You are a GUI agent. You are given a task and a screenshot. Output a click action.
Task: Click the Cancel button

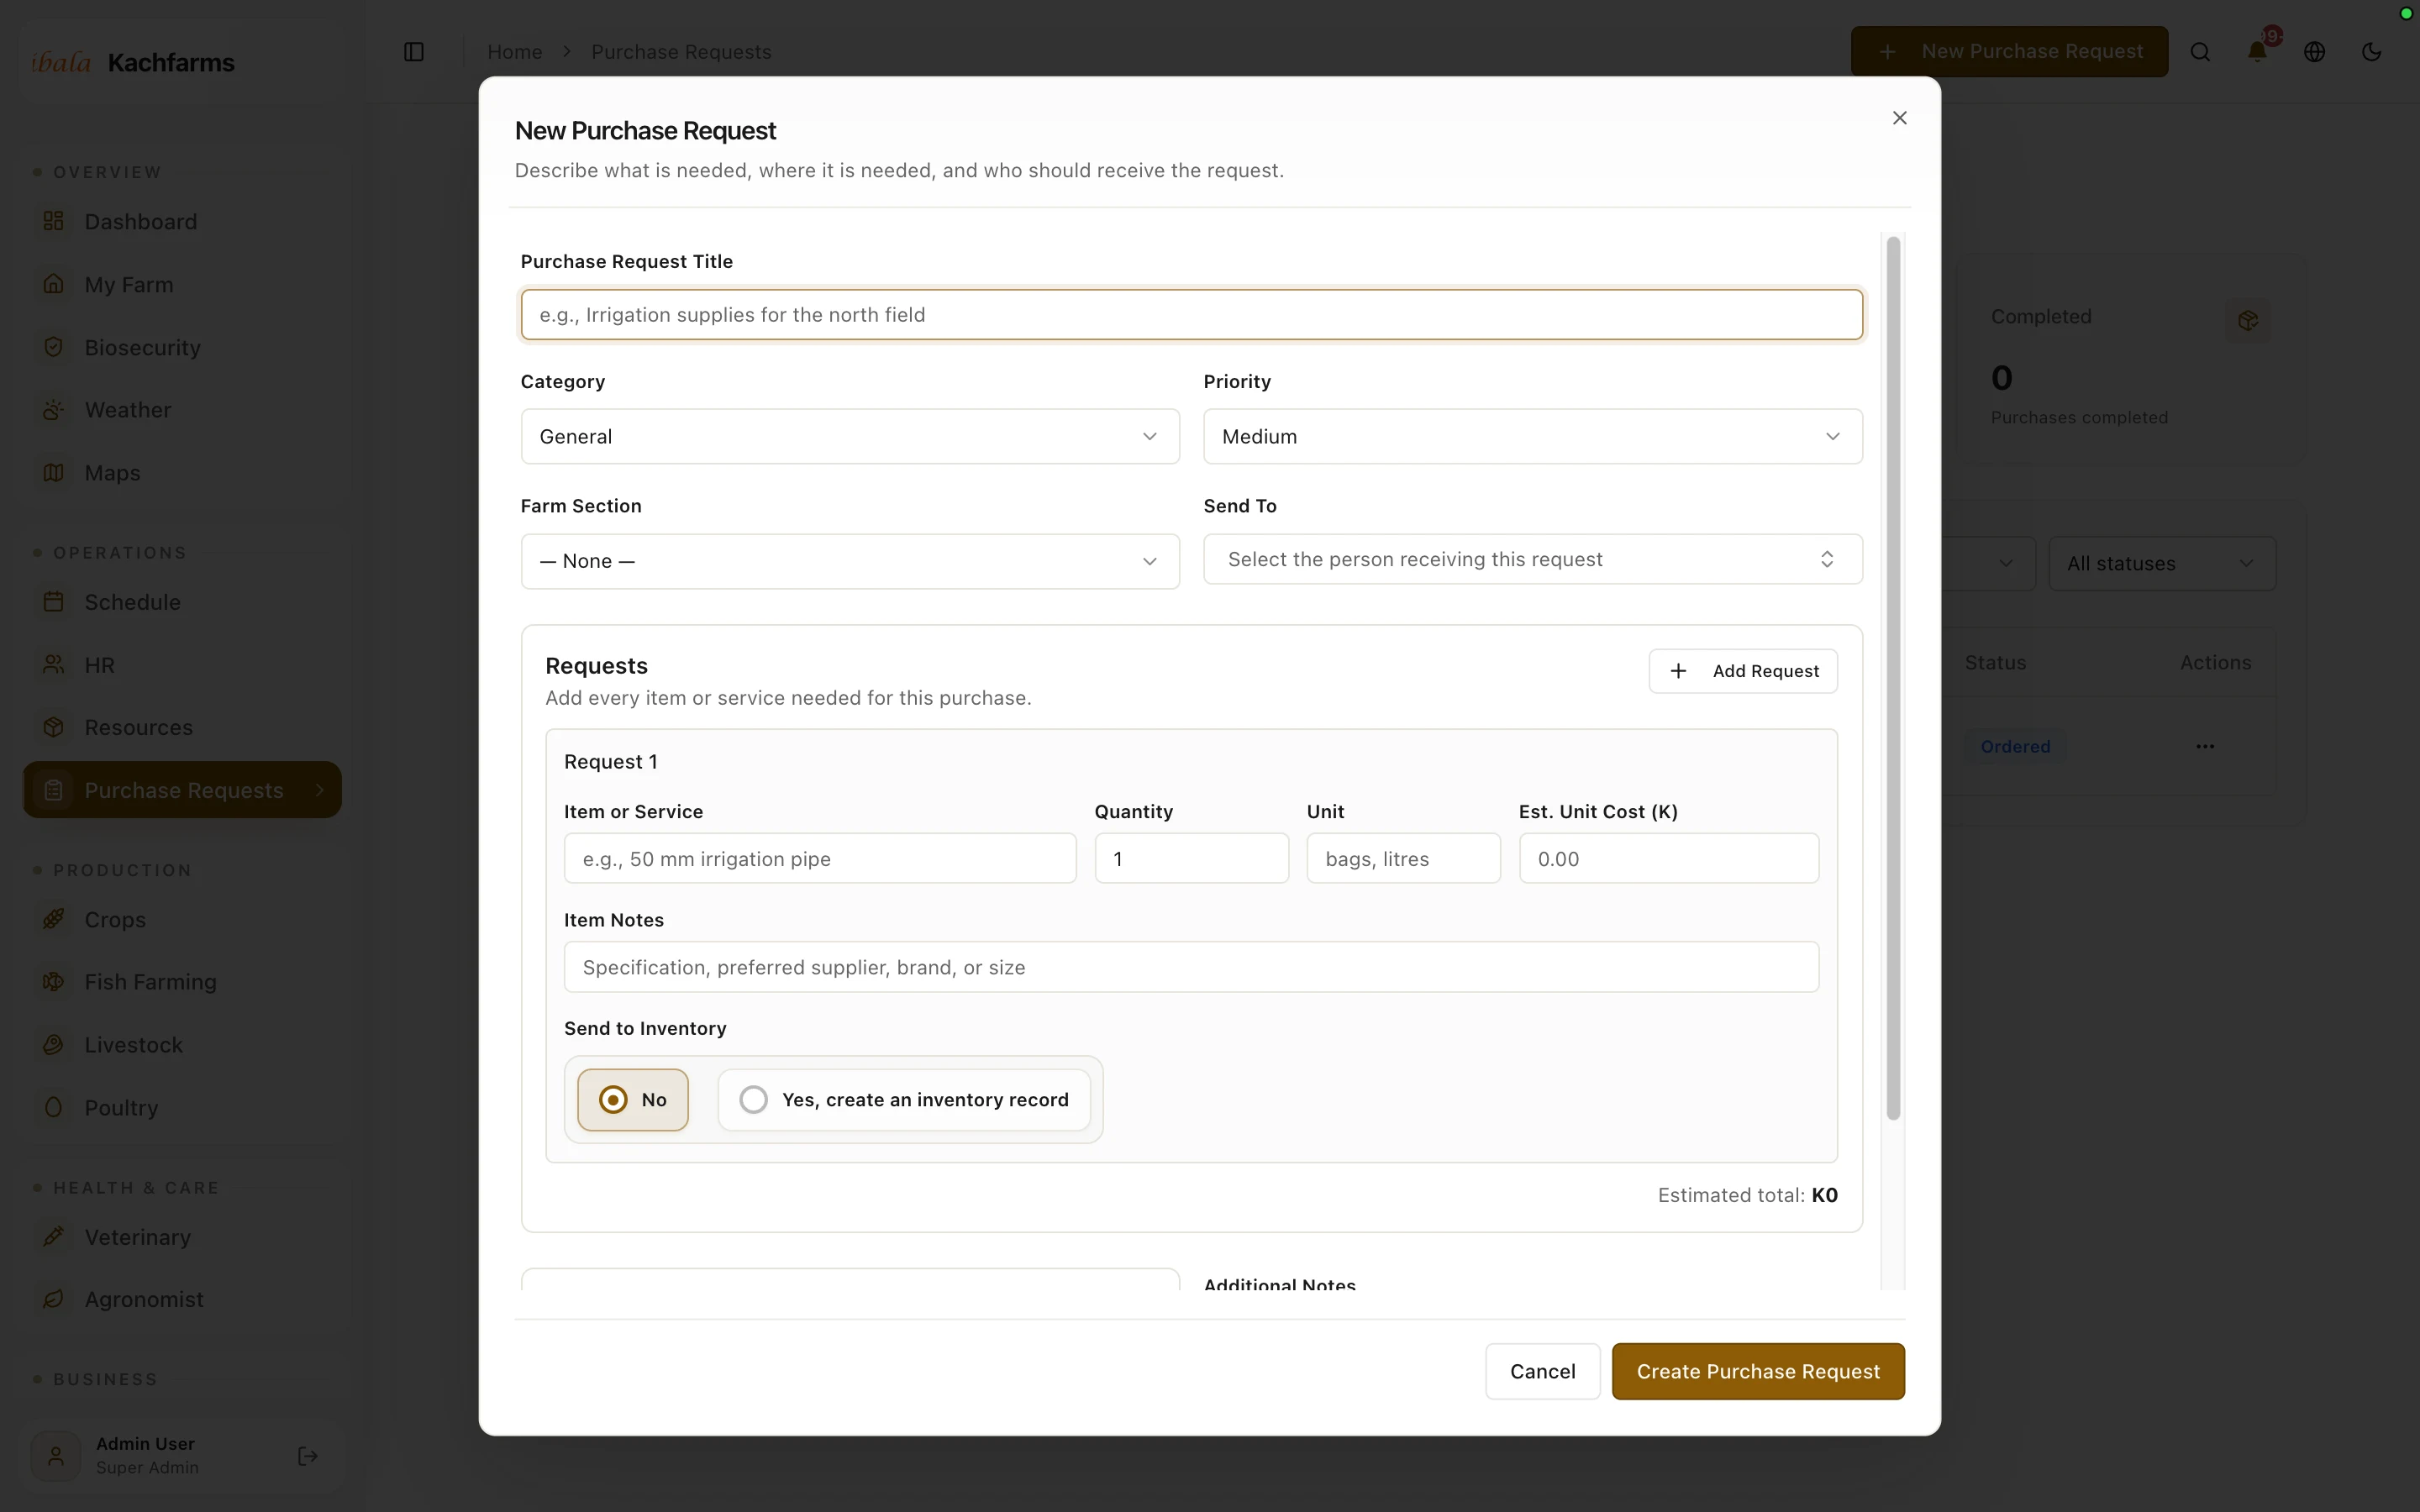[1542, 1371]
